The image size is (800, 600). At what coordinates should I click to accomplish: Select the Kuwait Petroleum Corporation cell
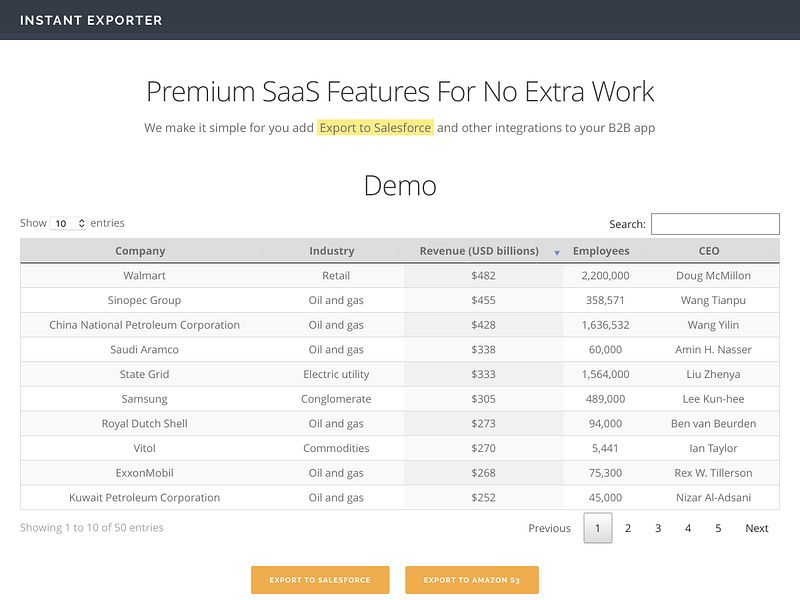(144, 497)
